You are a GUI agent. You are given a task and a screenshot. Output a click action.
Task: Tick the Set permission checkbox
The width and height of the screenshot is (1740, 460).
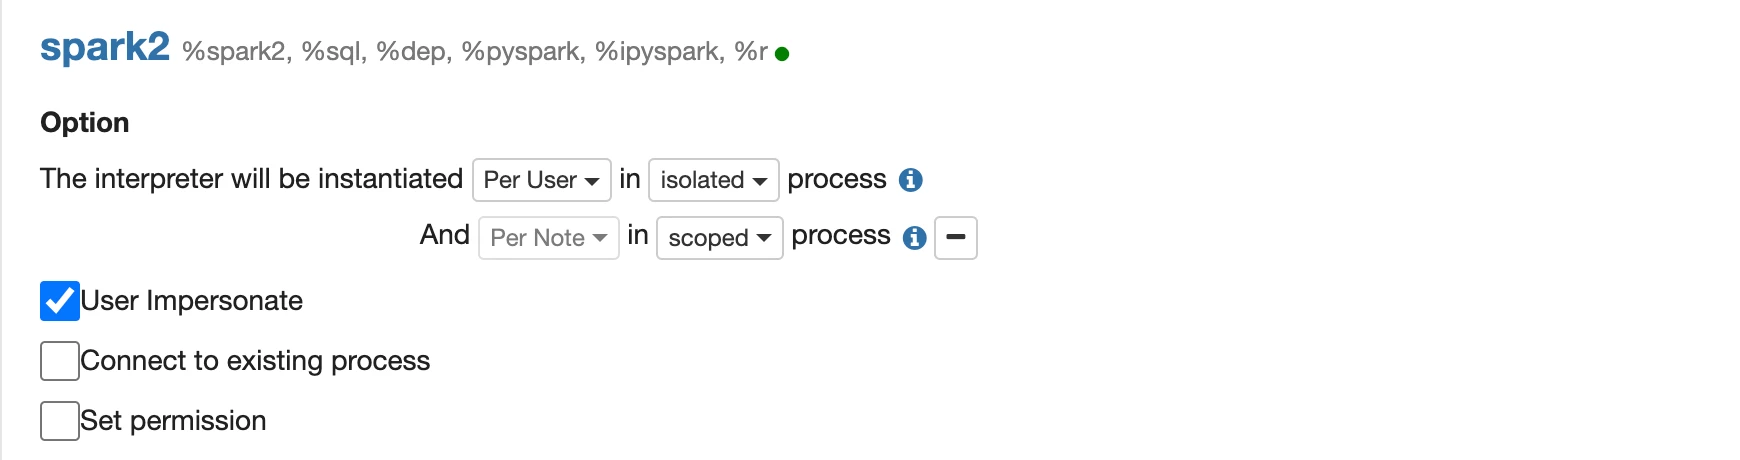pos(60,421)
